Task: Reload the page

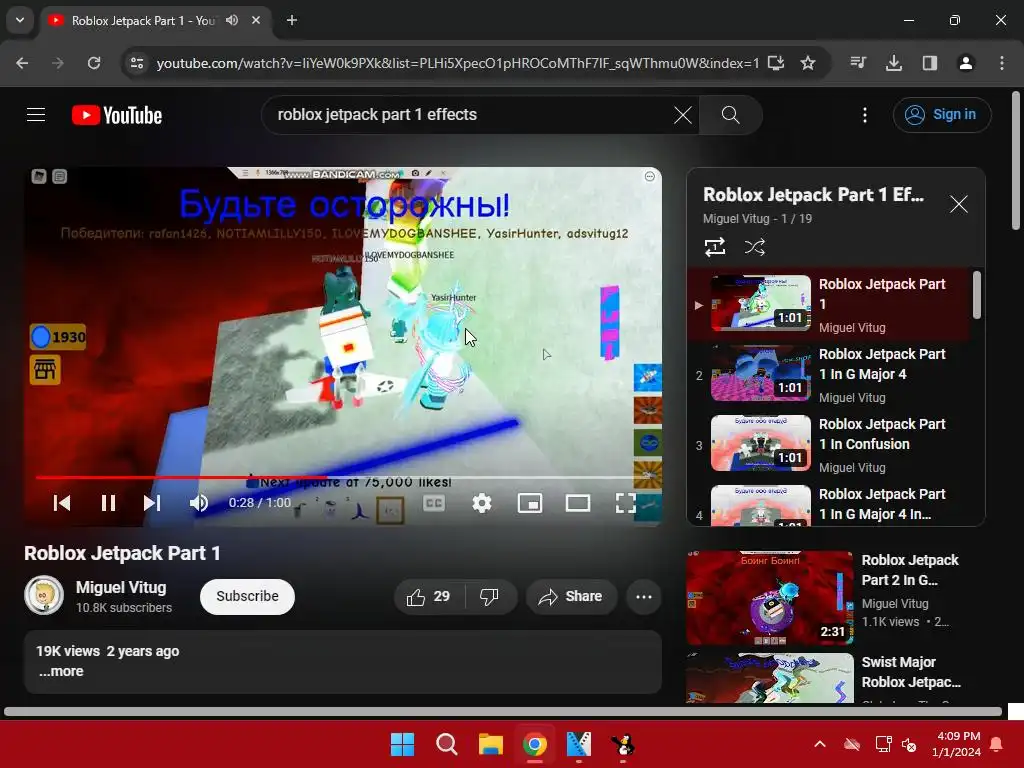Action: pyautogui.click(x=94, y=63)
